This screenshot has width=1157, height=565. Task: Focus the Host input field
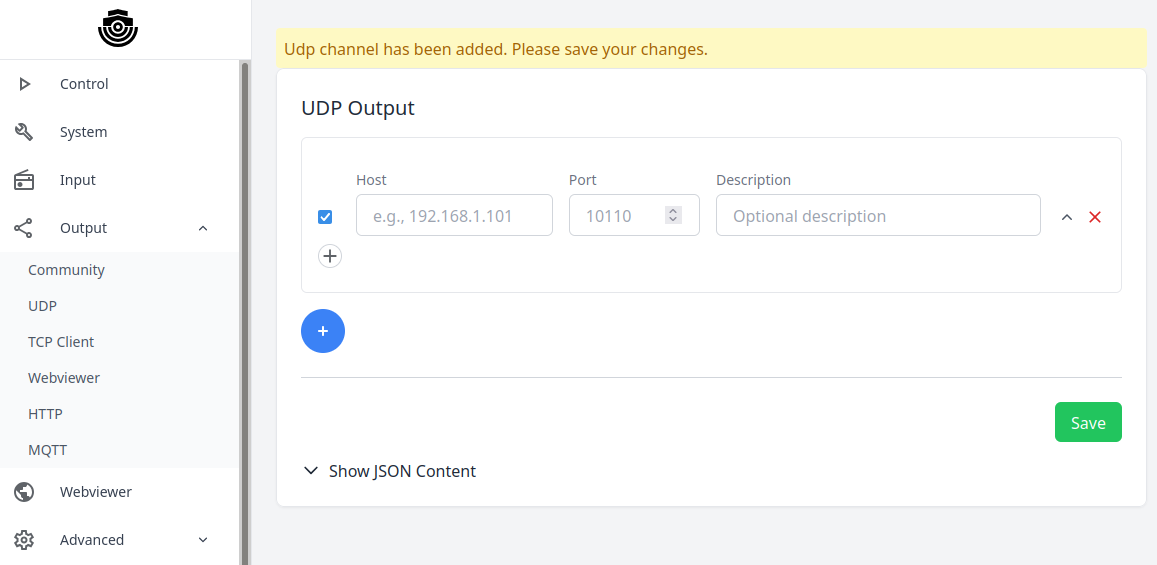point(455,215)
